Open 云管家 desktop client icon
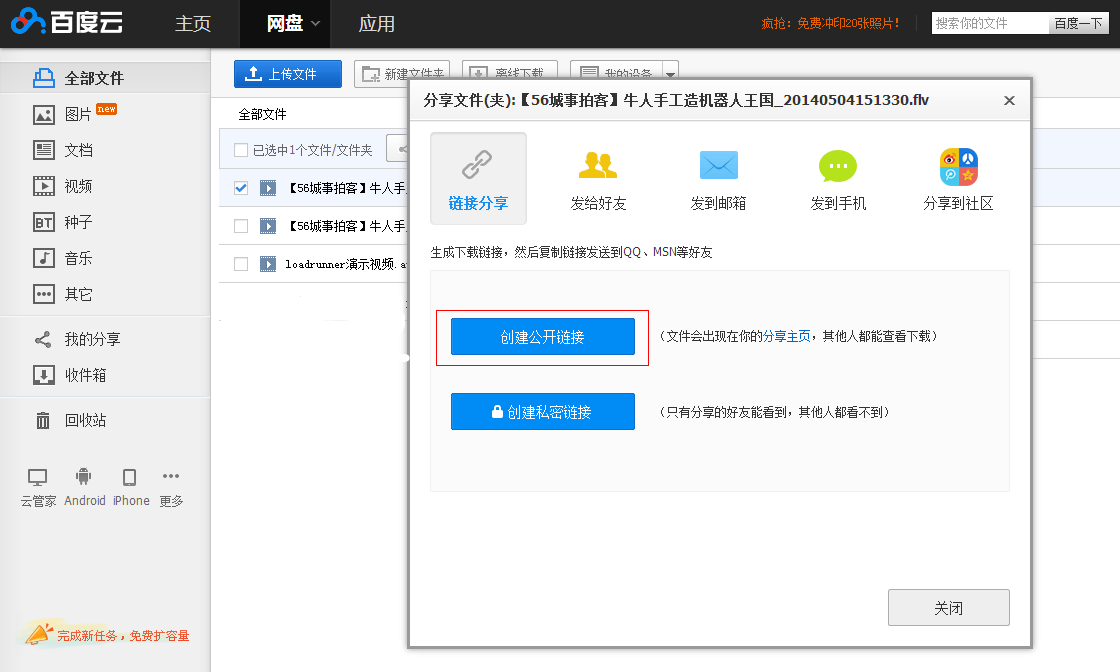The width and height of the screenshot is (1120, 672). (x=38, y=478)
